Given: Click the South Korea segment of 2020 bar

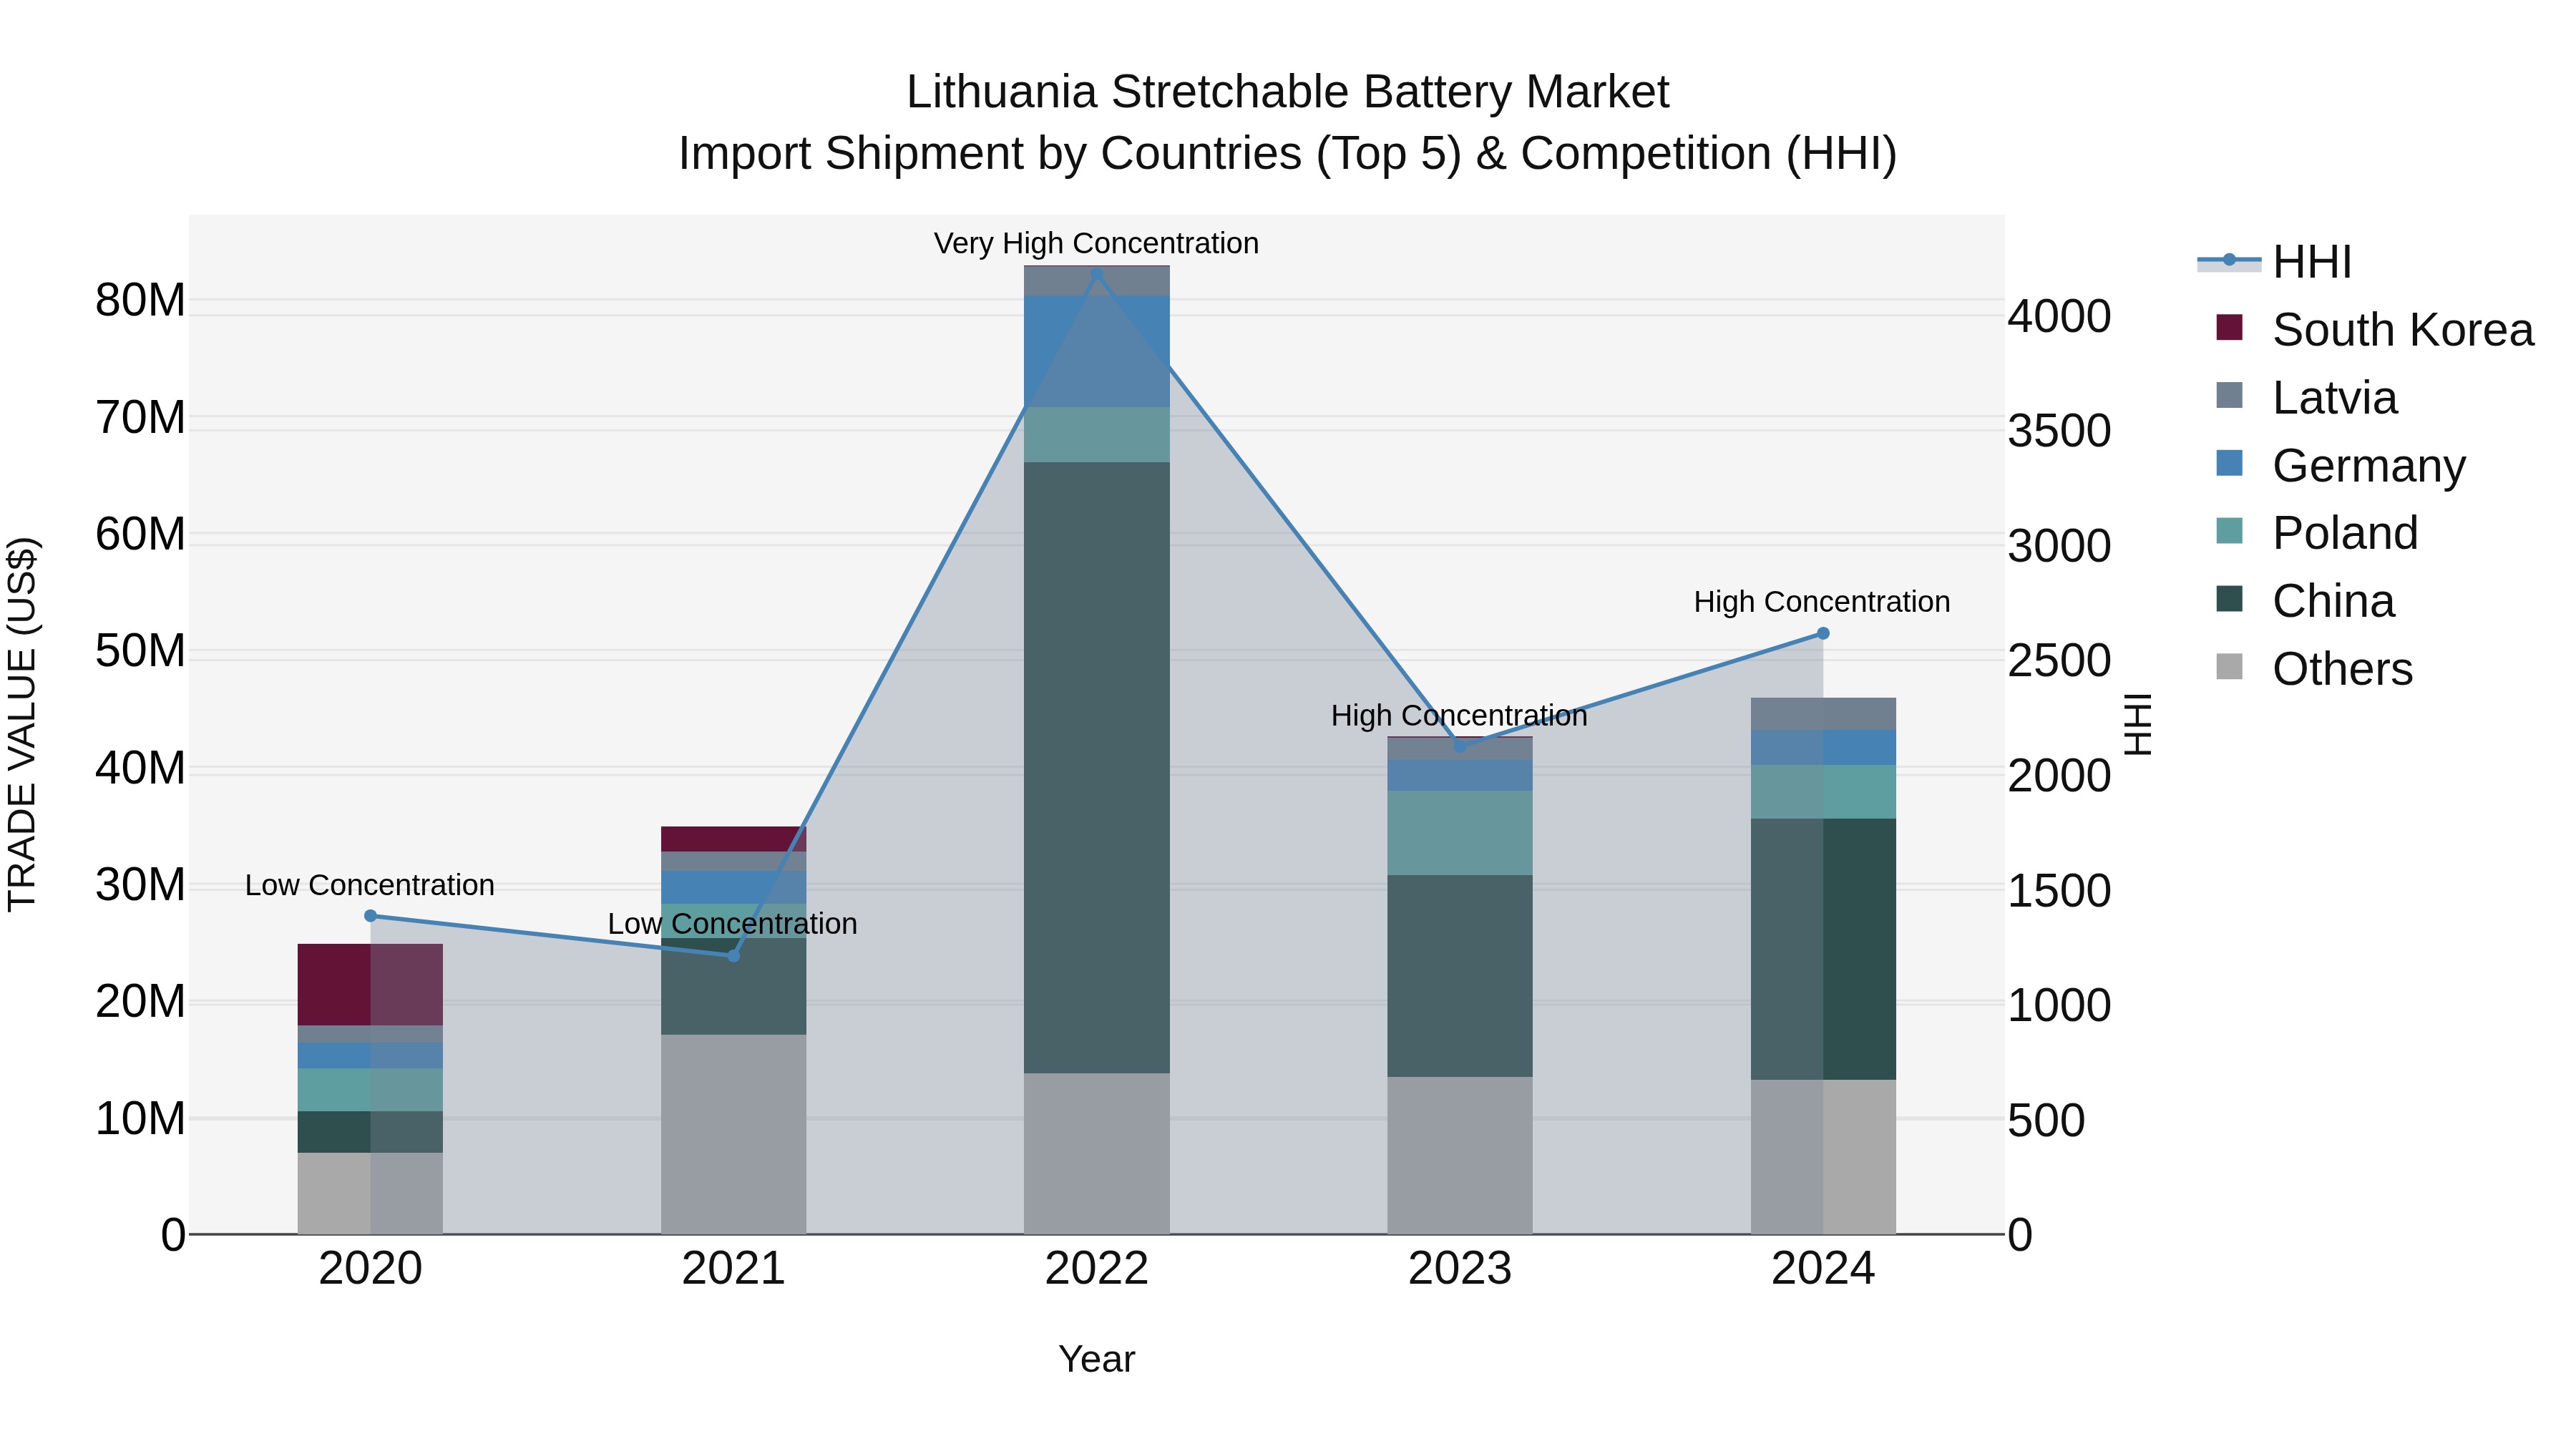Looking at the screenshot, I should [x=370, y=985].
